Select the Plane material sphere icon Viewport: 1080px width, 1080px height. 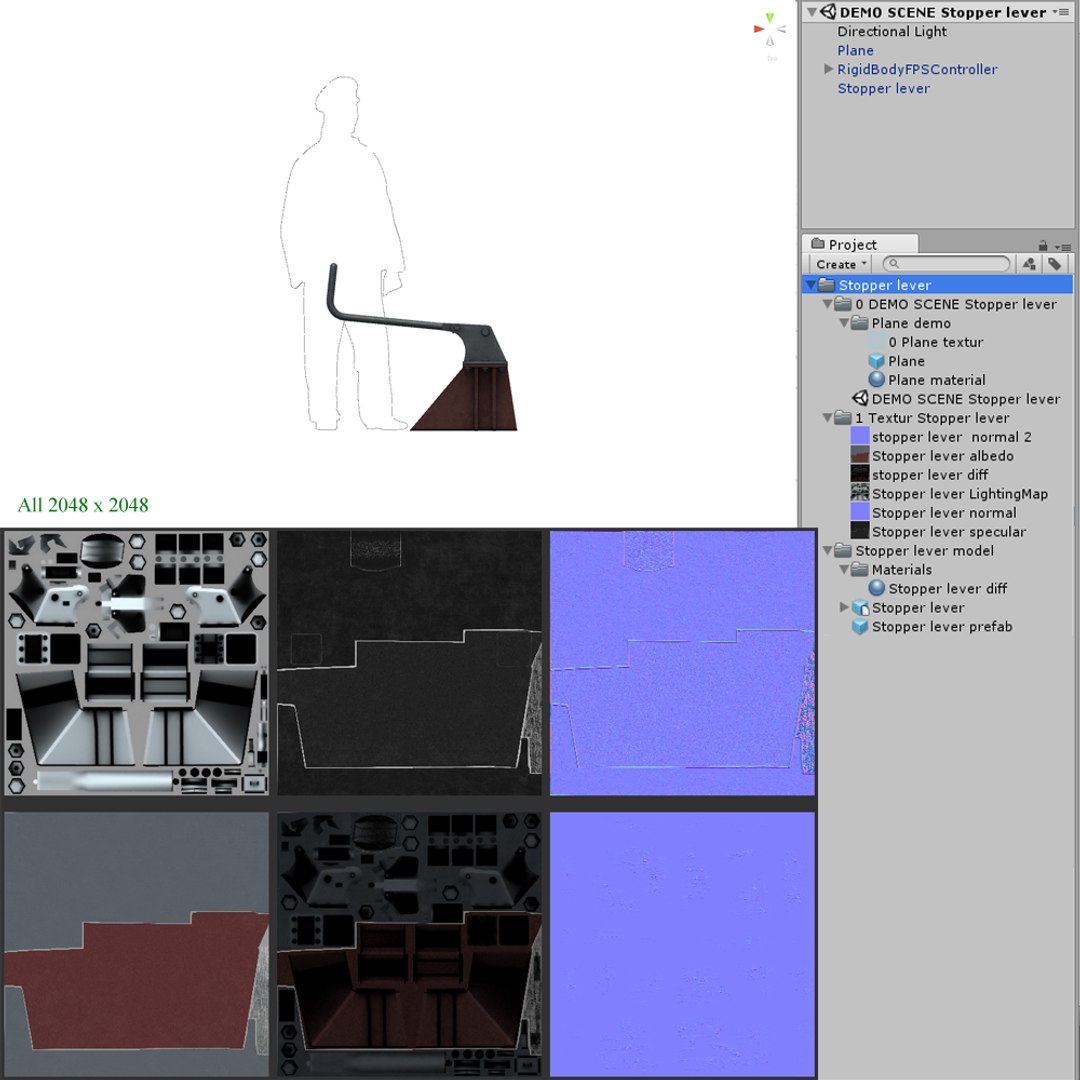pos(876,380)
